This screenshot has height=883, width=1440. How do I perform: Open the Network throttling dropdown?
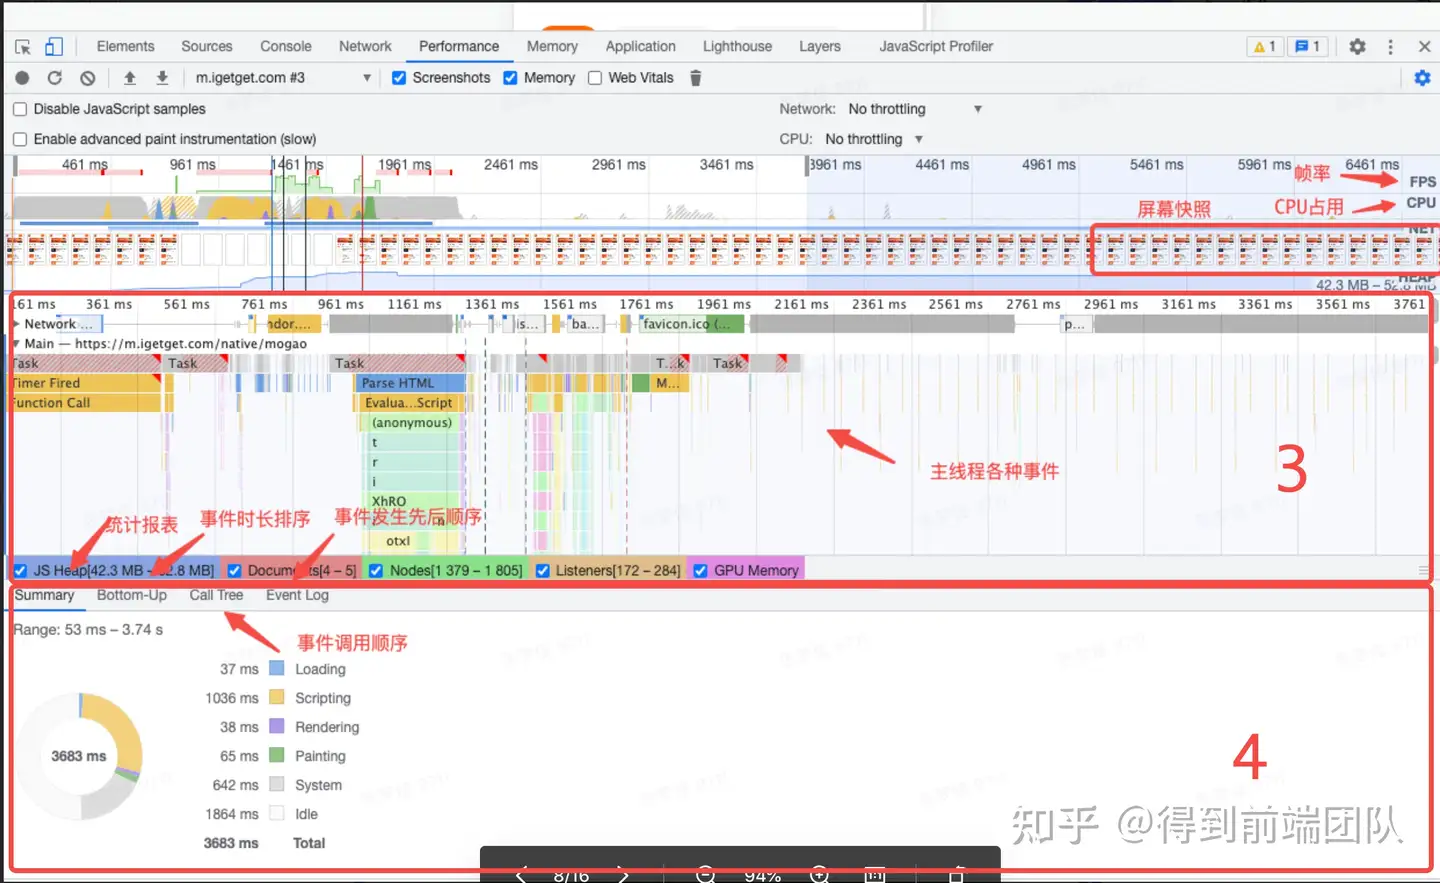pos(915,109)
